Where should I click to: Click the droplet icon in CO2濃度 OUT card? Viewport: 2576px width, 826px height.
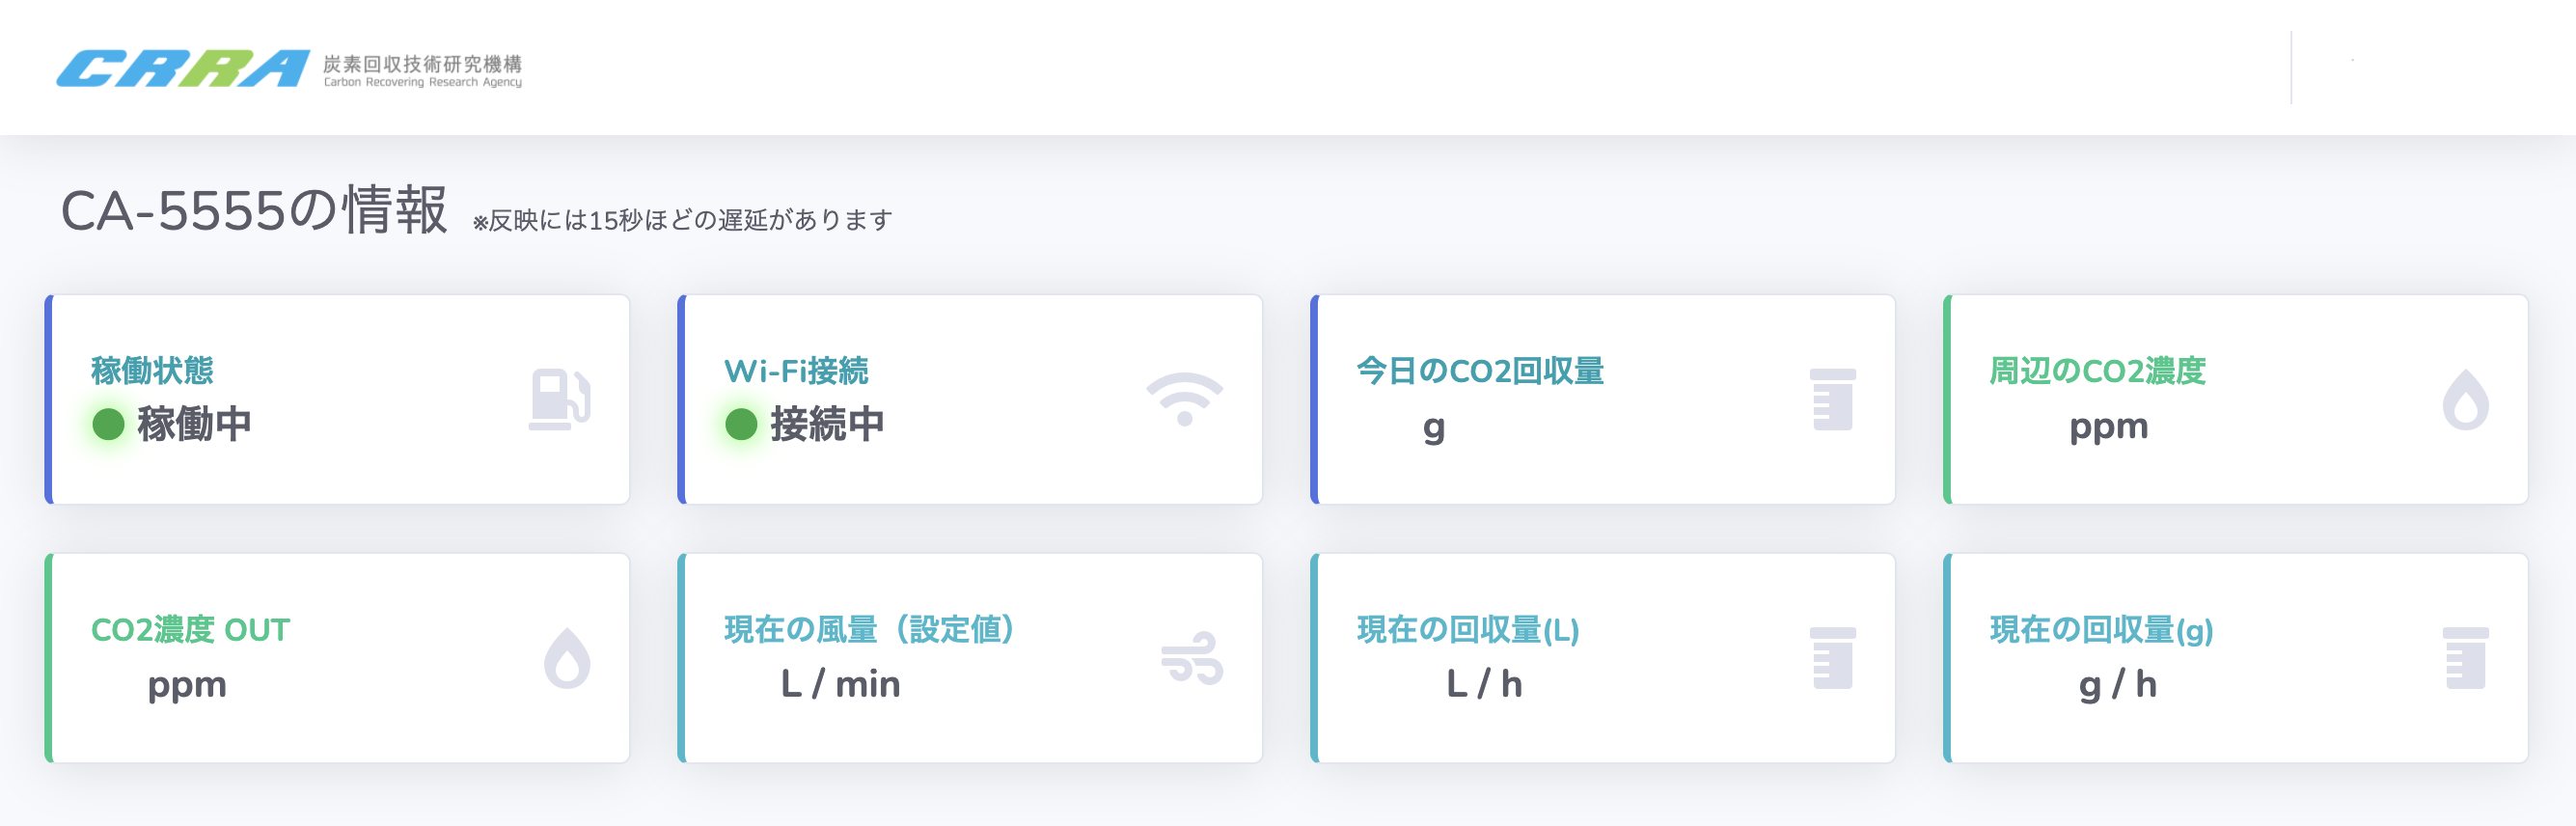pos(567,658)
